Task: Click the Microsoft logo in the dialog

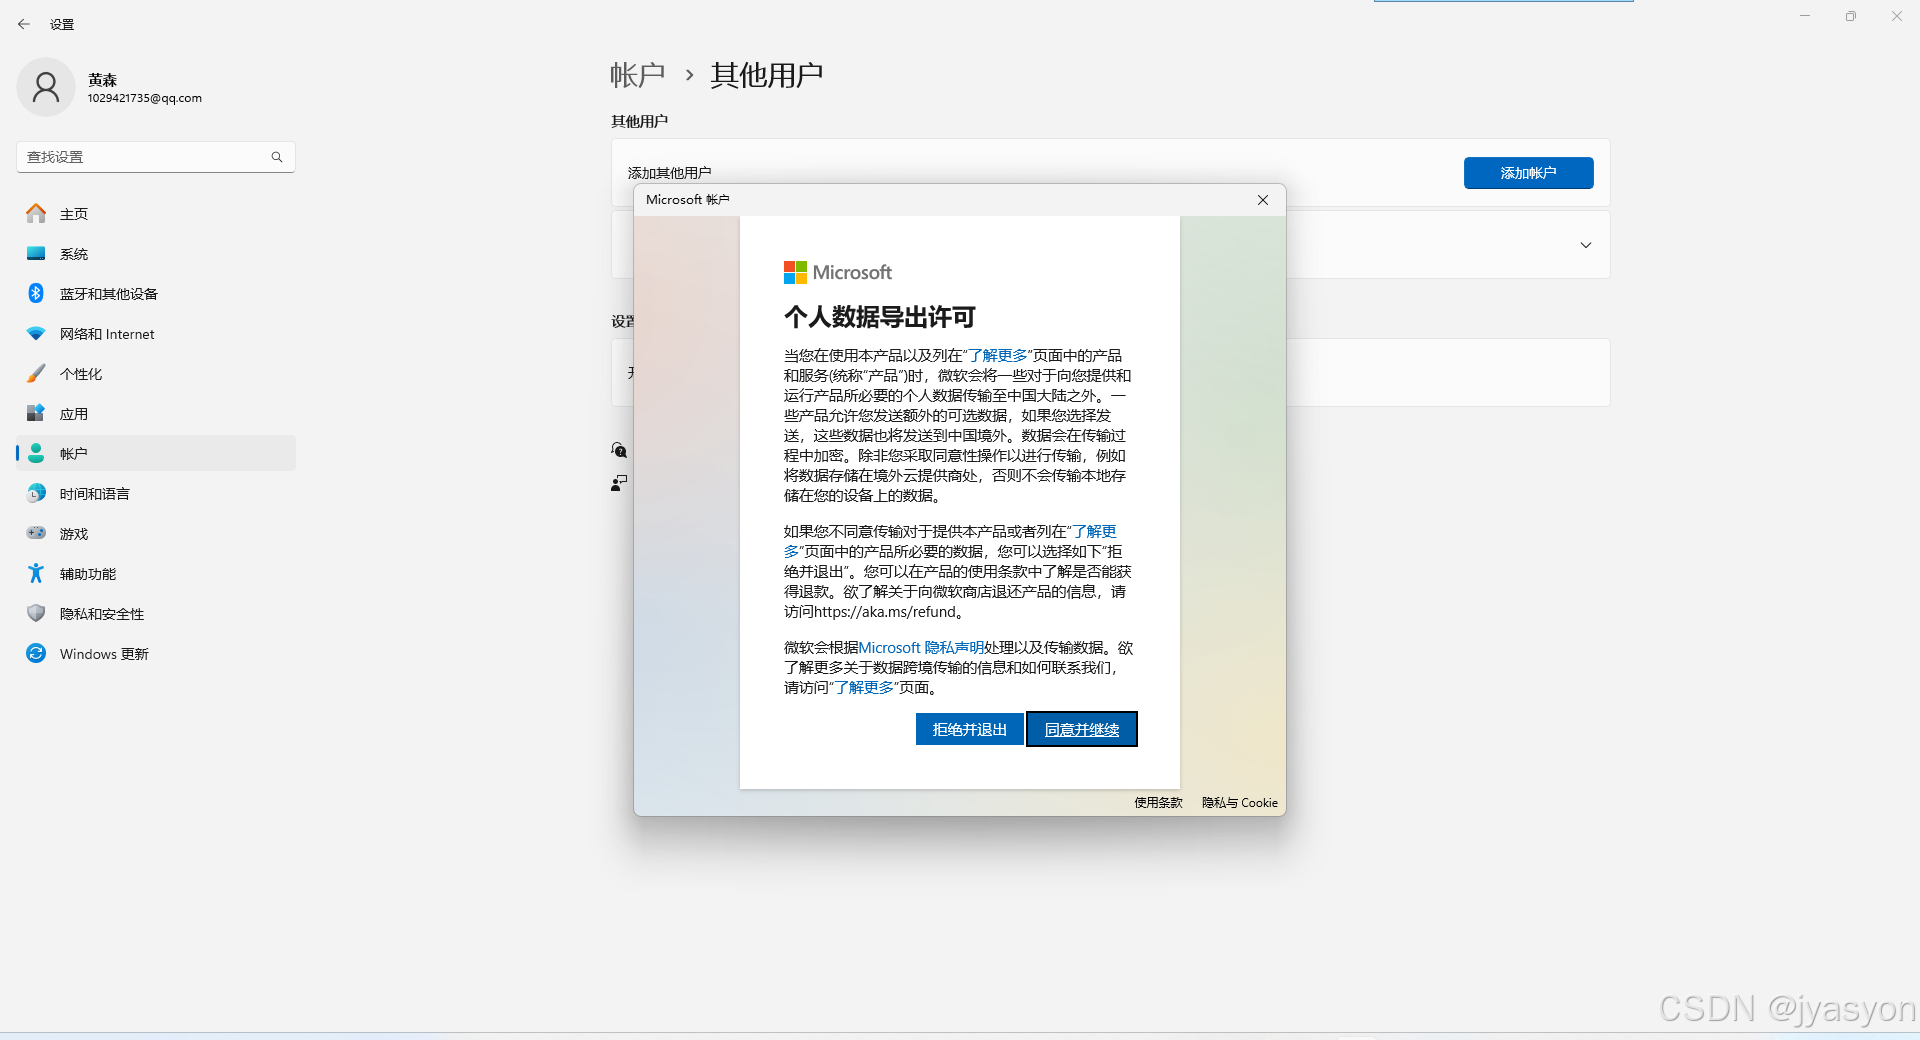Action: (x=837, y=272)
